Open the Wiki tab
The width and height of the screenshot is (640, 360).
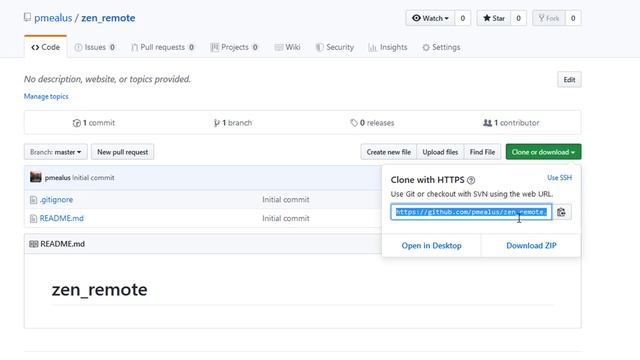pos(287,47)
